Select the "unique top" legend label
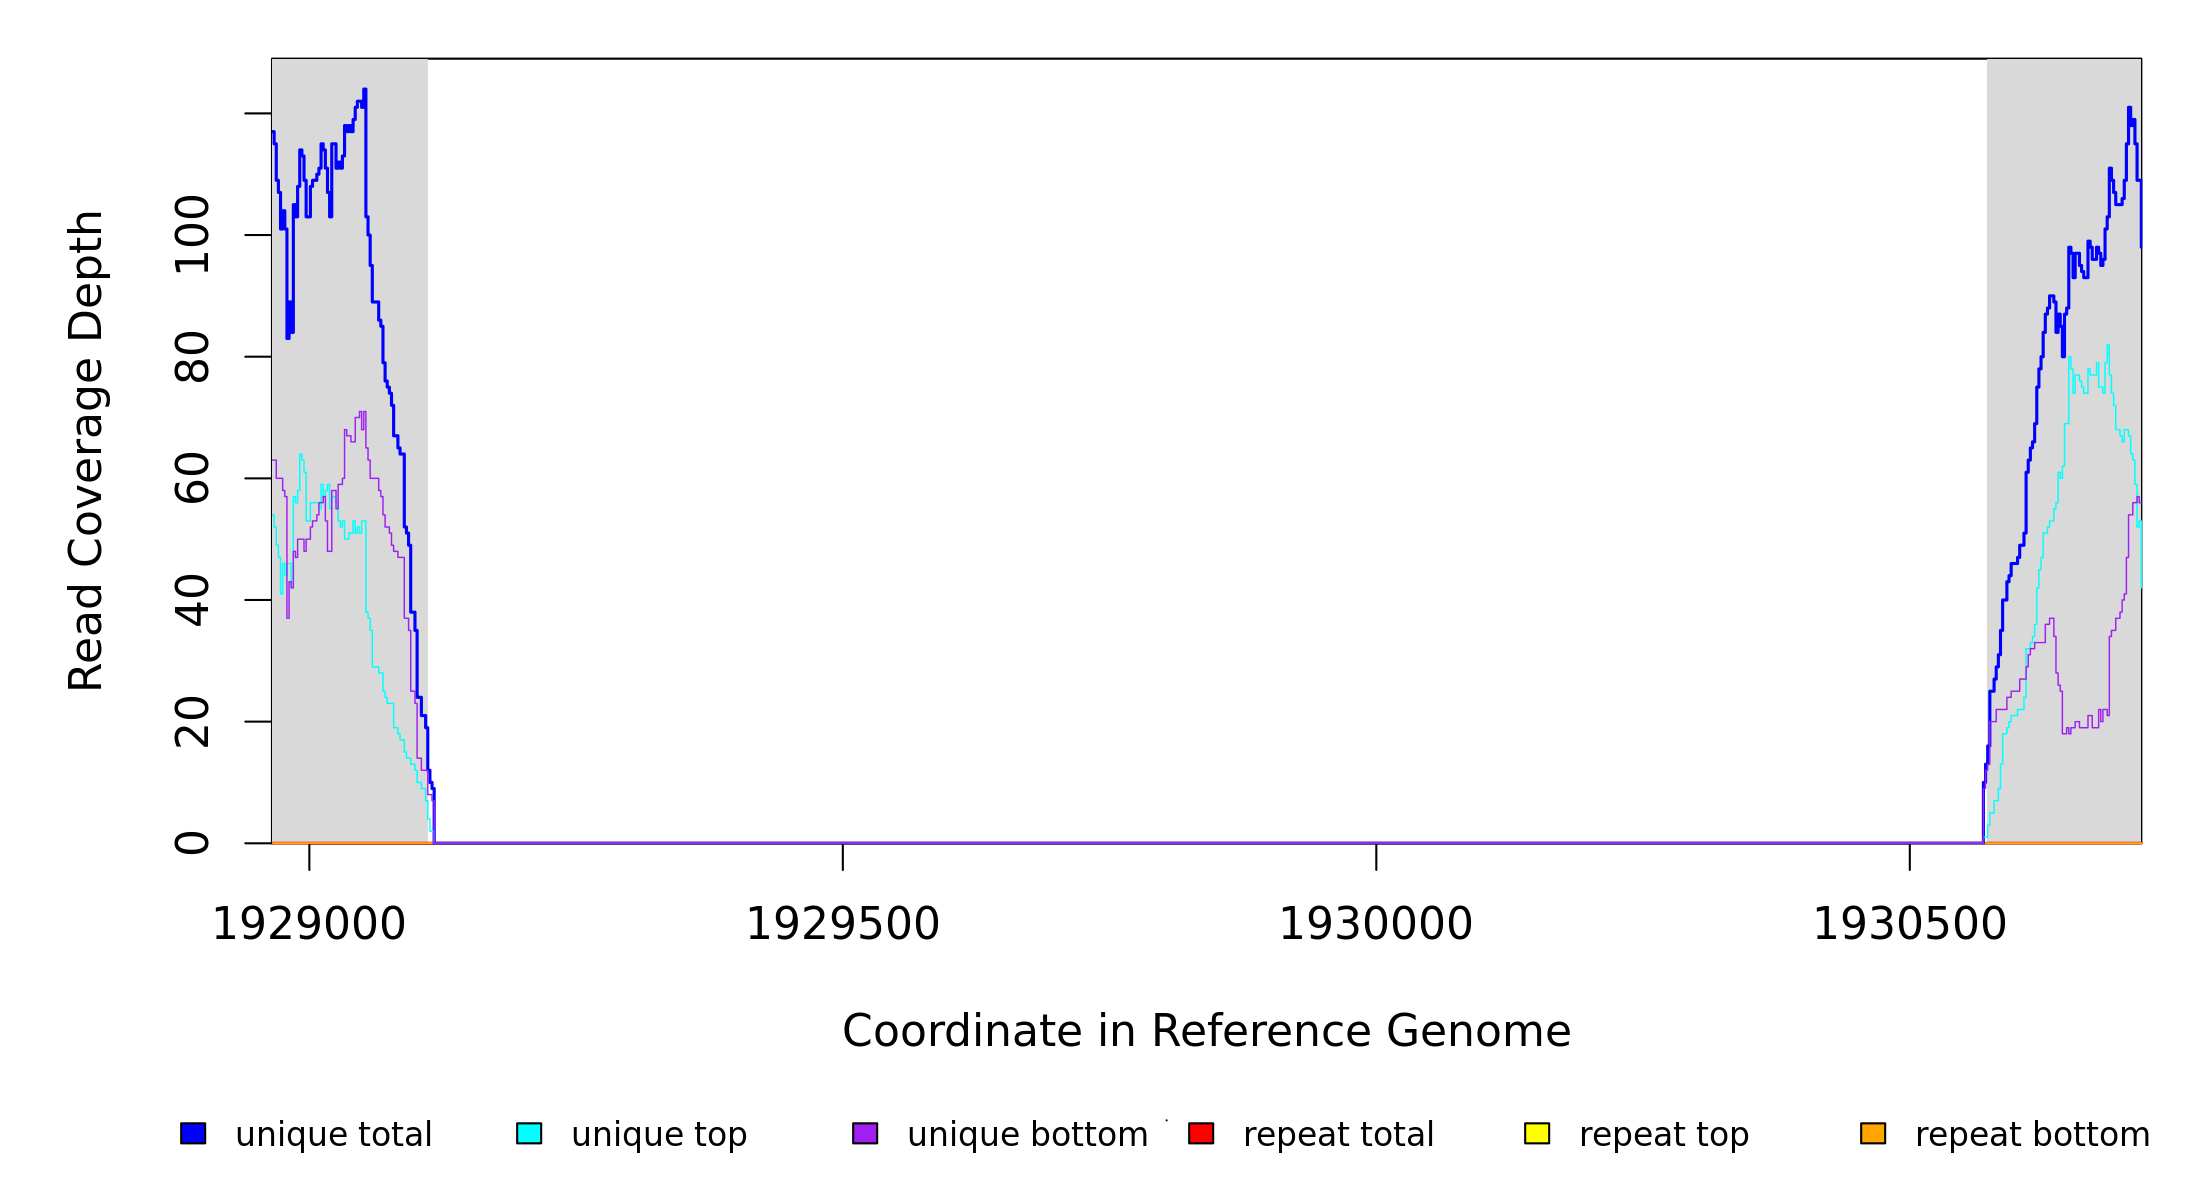Viewport: 2200px width, 1200px height. 659,1135
